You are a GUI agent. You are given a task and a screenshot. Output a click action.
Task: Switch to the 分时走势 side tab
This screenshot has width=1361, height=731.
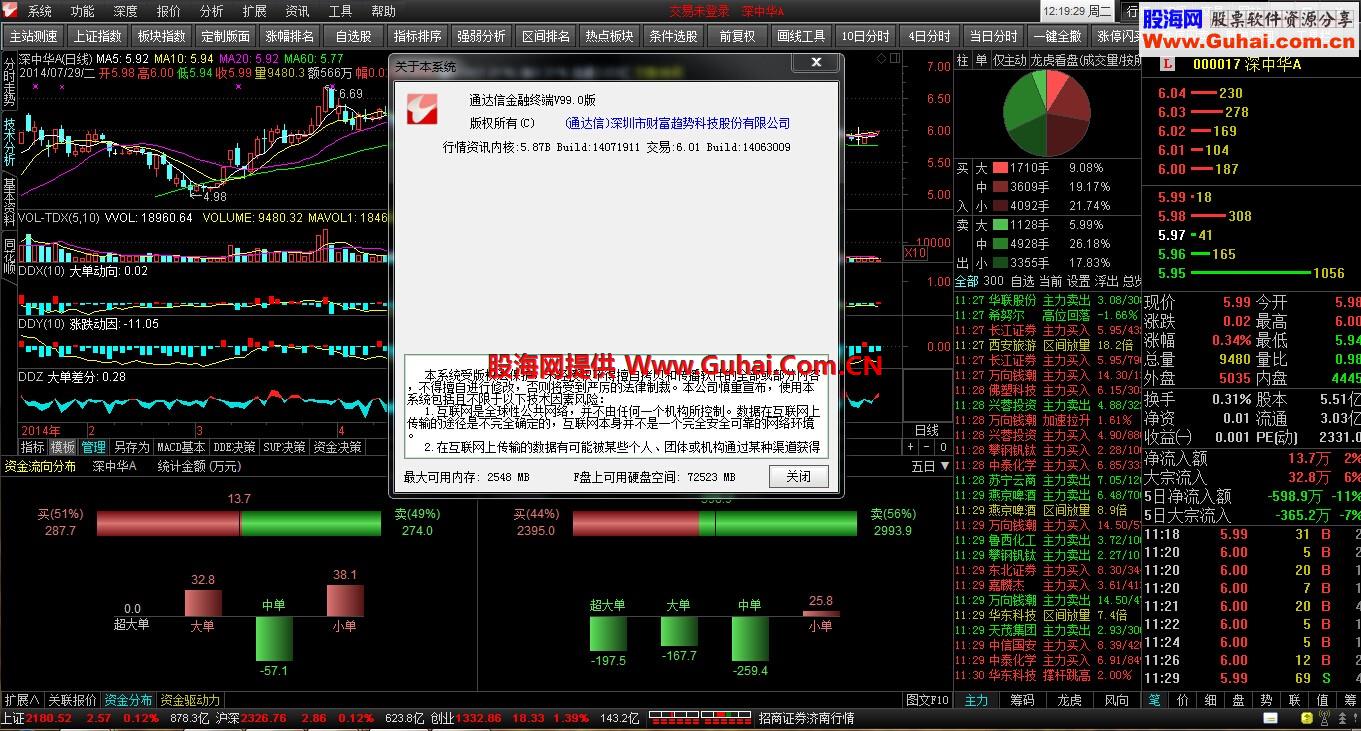(9, 83)
